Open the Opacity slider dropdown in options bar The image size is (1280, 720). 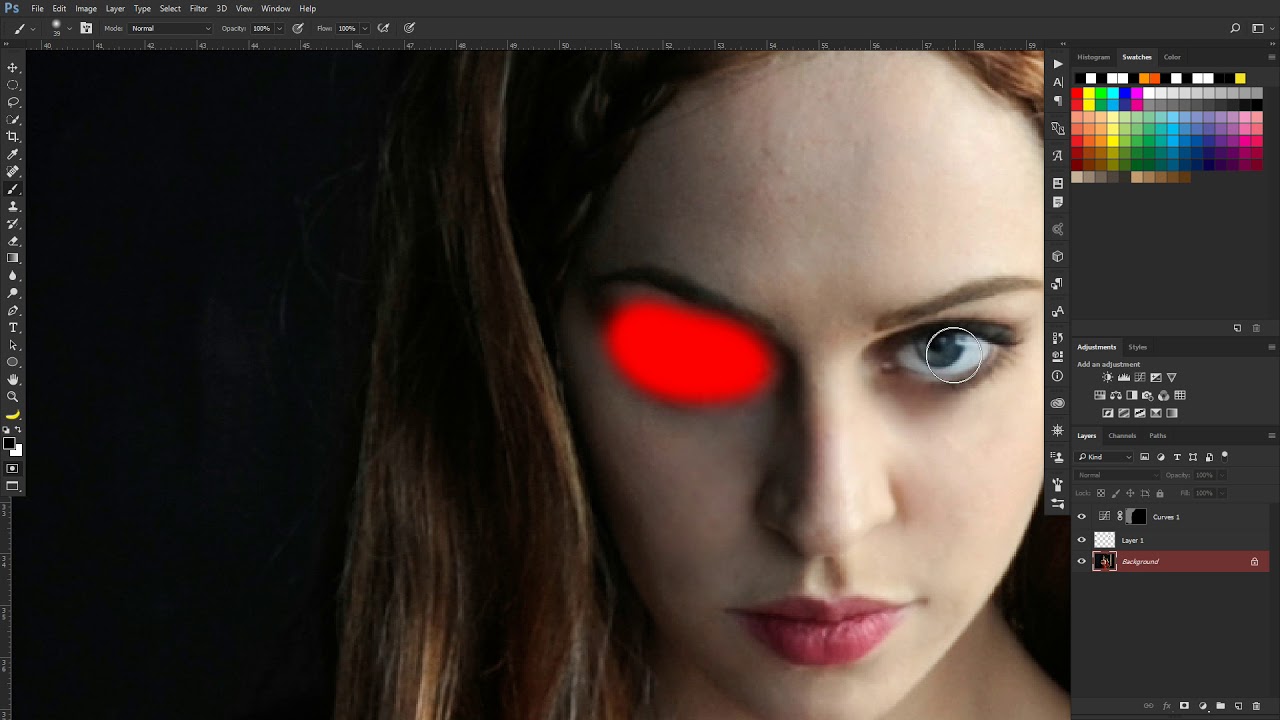click(x=279, y=28)
